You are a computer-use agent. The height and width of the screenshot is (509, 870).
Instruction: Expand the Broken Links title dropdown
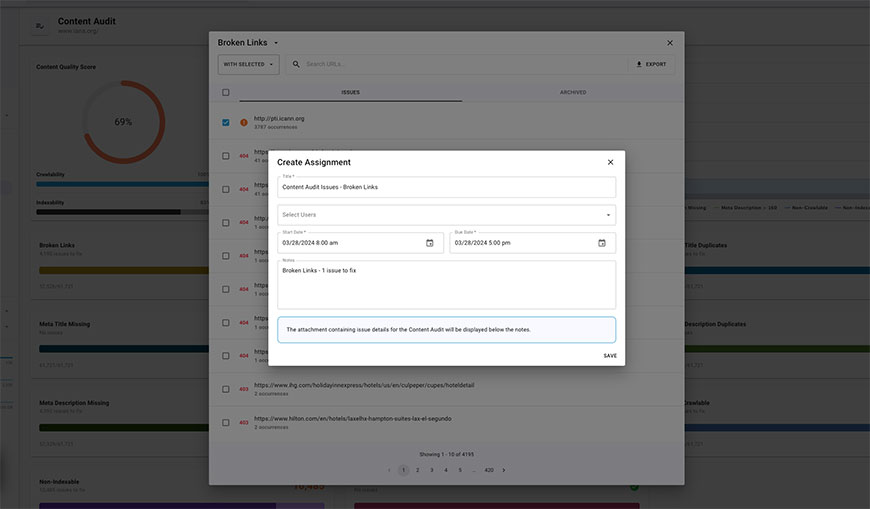pos(276,43)
